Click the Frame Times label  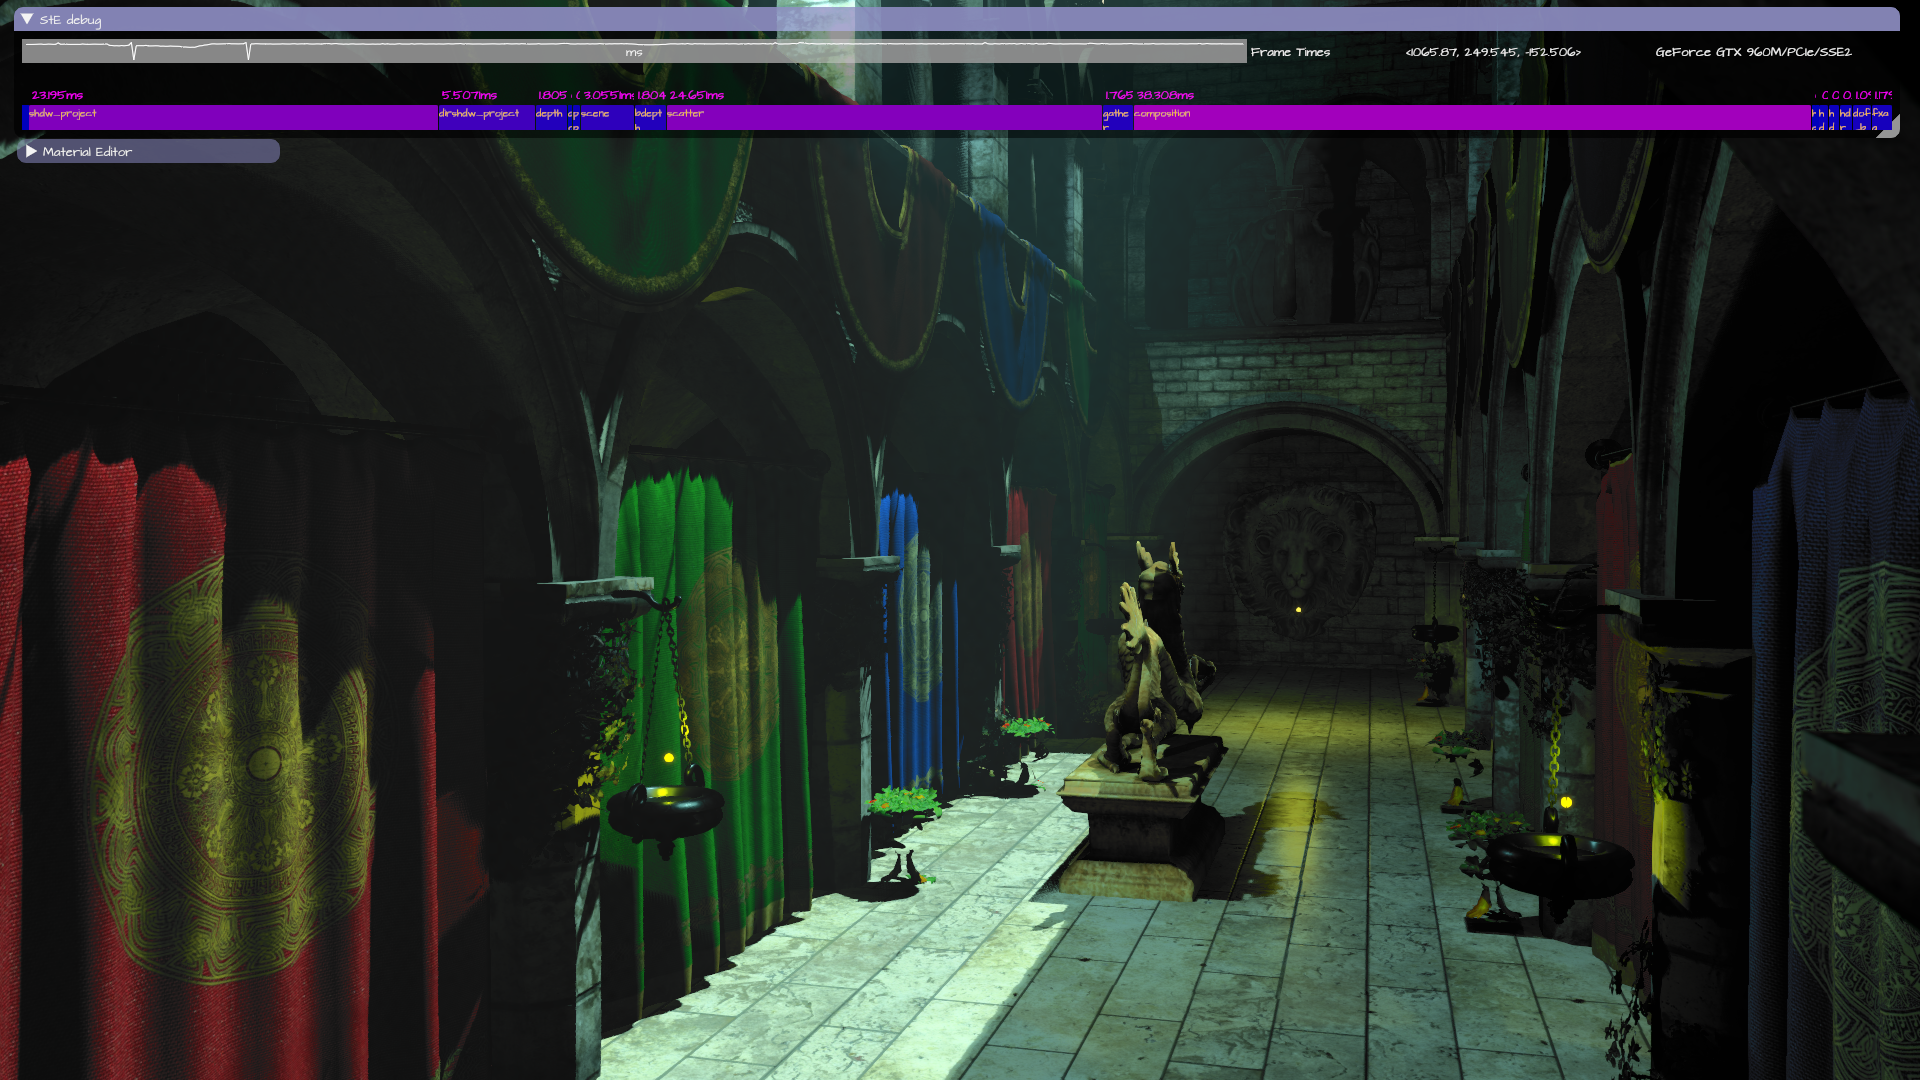pos(1290,52)
